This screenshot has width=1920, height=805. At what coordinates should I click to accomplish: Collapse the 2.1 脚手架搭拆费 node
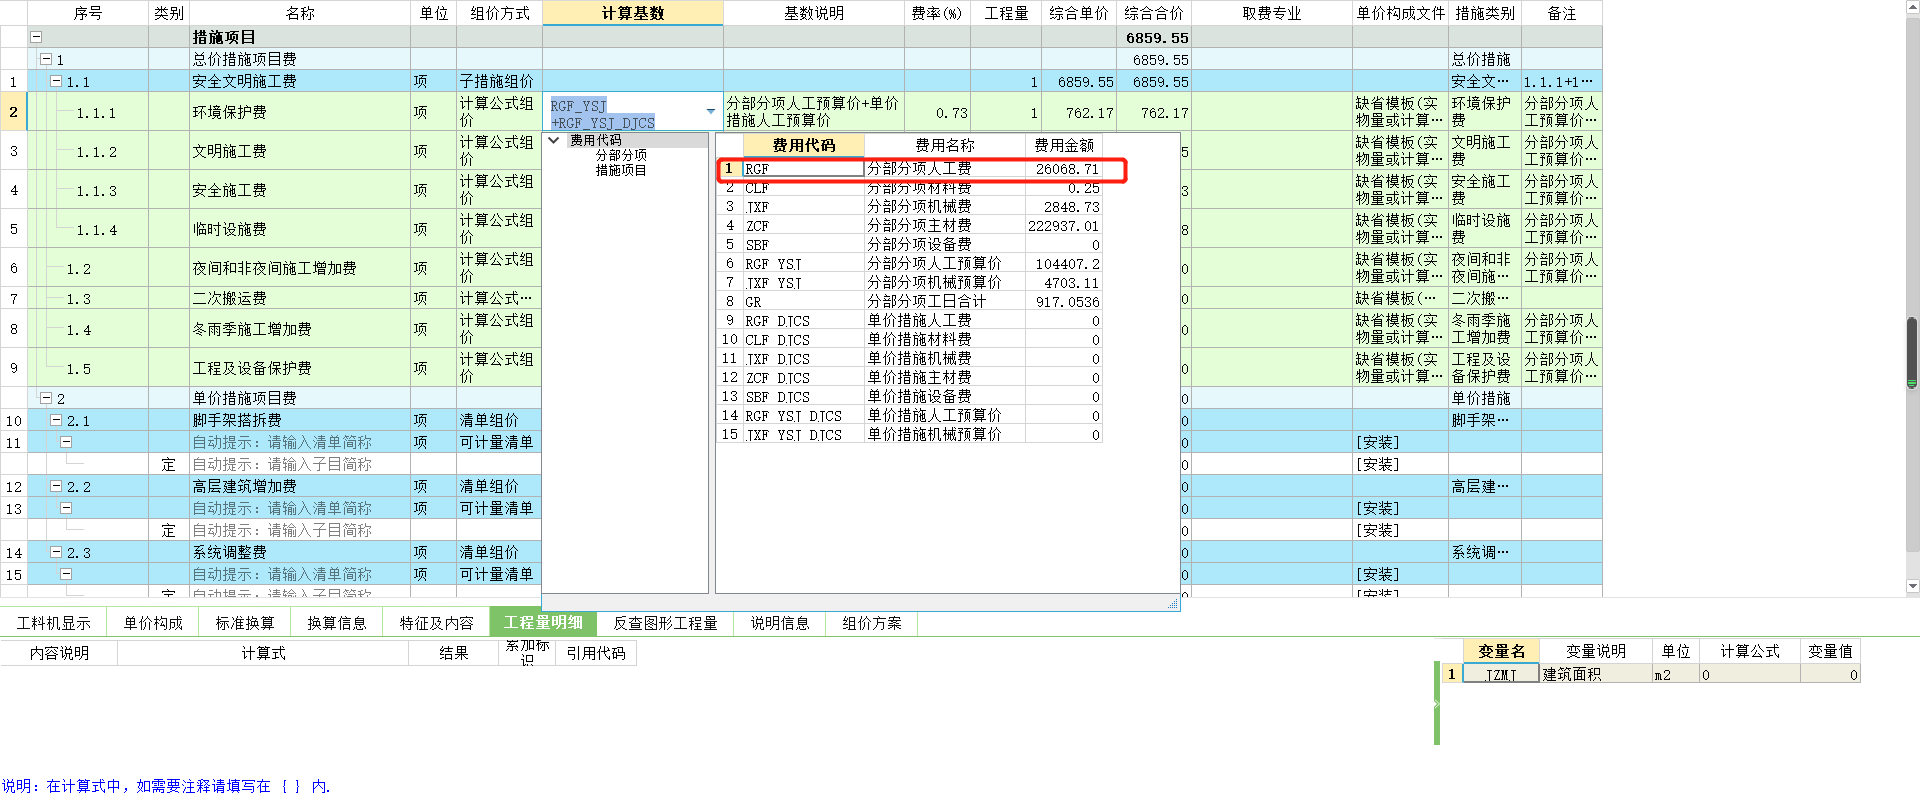point(56,420)
